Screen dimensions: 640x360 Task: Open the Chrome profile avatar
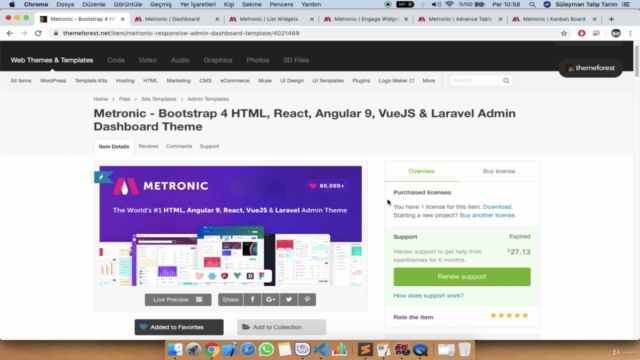pyautogui.click(x=616, y=33)
